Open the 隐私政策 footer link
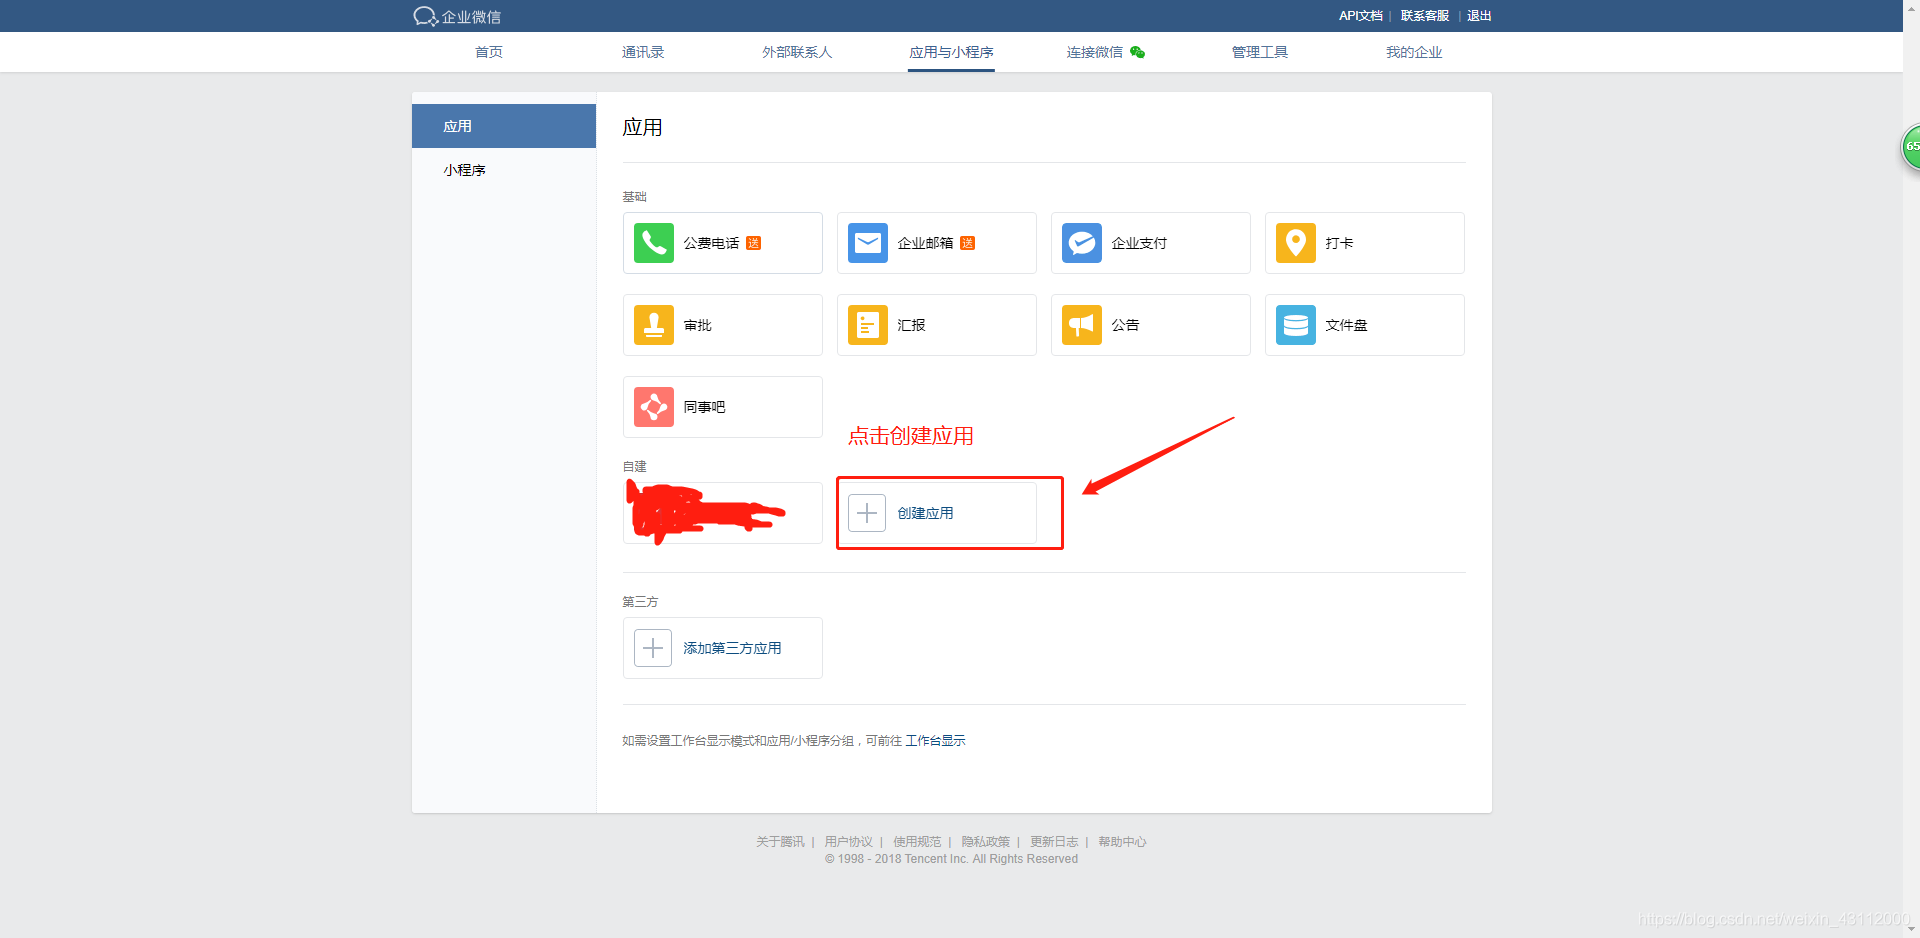The height and width of the screenshot is (938, 1920). (x=985, y=842)
